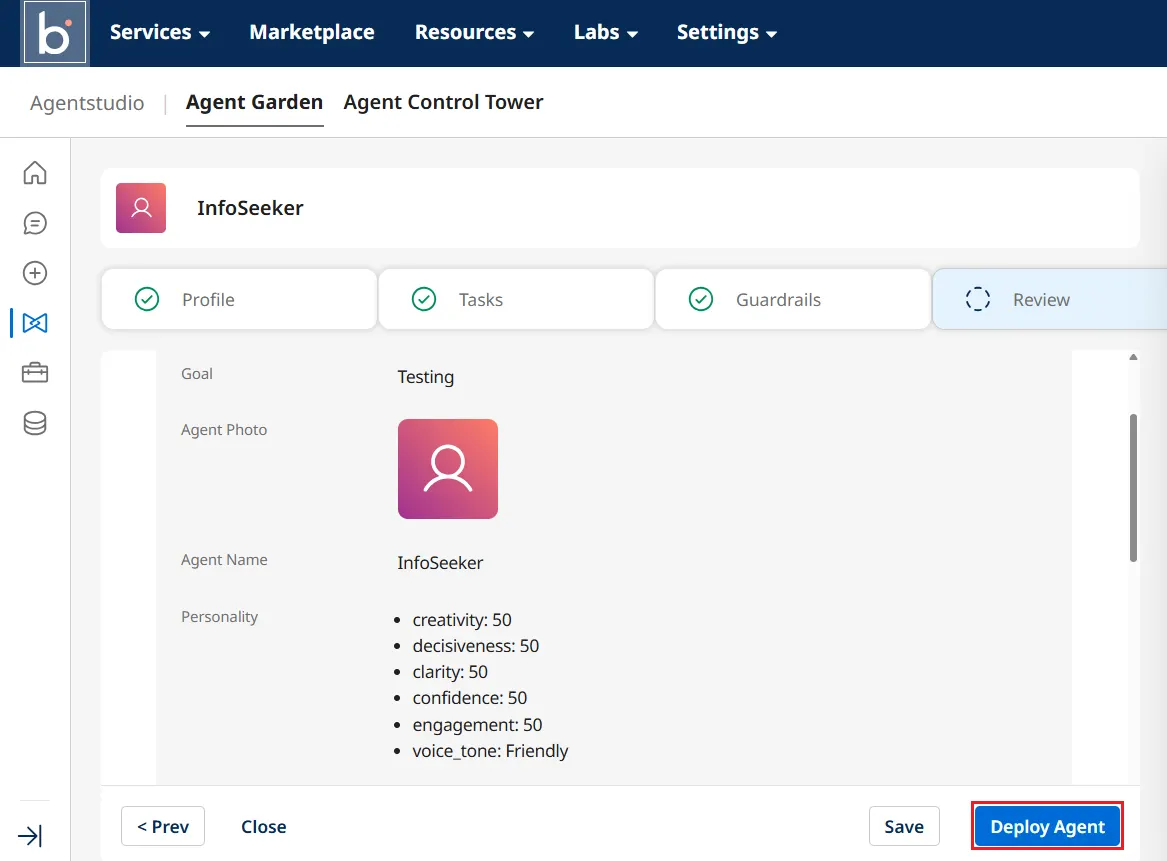This screenshot has width=1167, height=861.
Task: Expand the Resources dropdown menu
Action: (x=474, y=33)
